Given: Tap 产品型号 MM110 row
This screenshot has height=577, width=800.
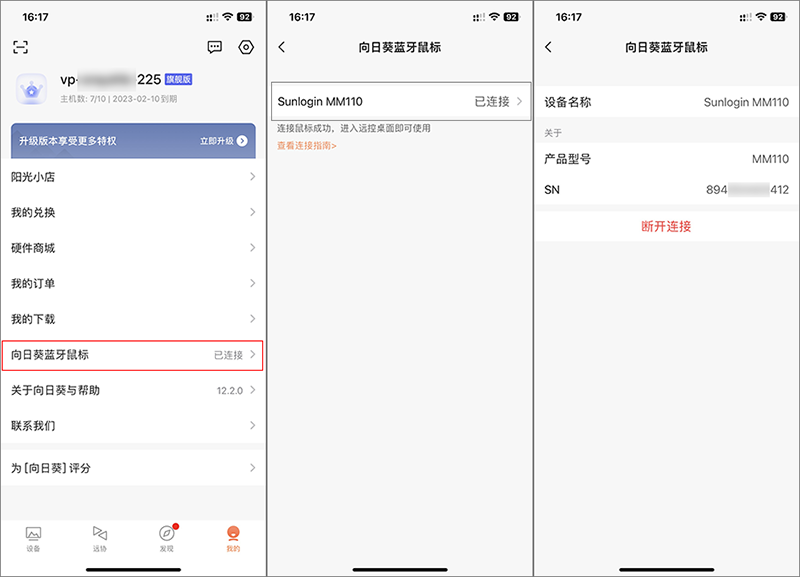Looking at the screenshot, I should [x=666, y=159].
